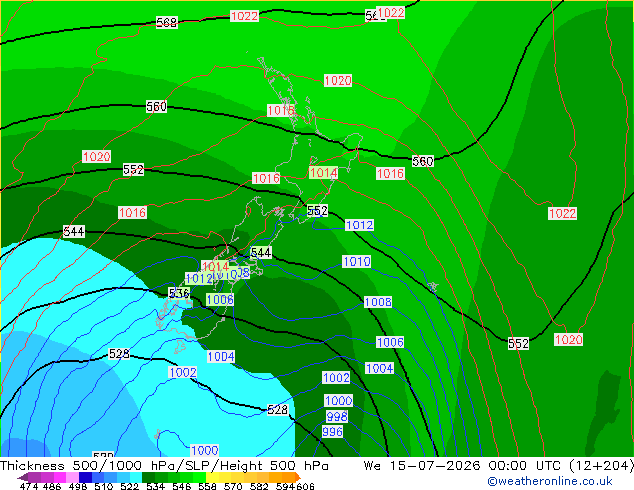The image size is (634, 490).
Task: Click the 1002 label in the cyan area
Action: [183, 372]
